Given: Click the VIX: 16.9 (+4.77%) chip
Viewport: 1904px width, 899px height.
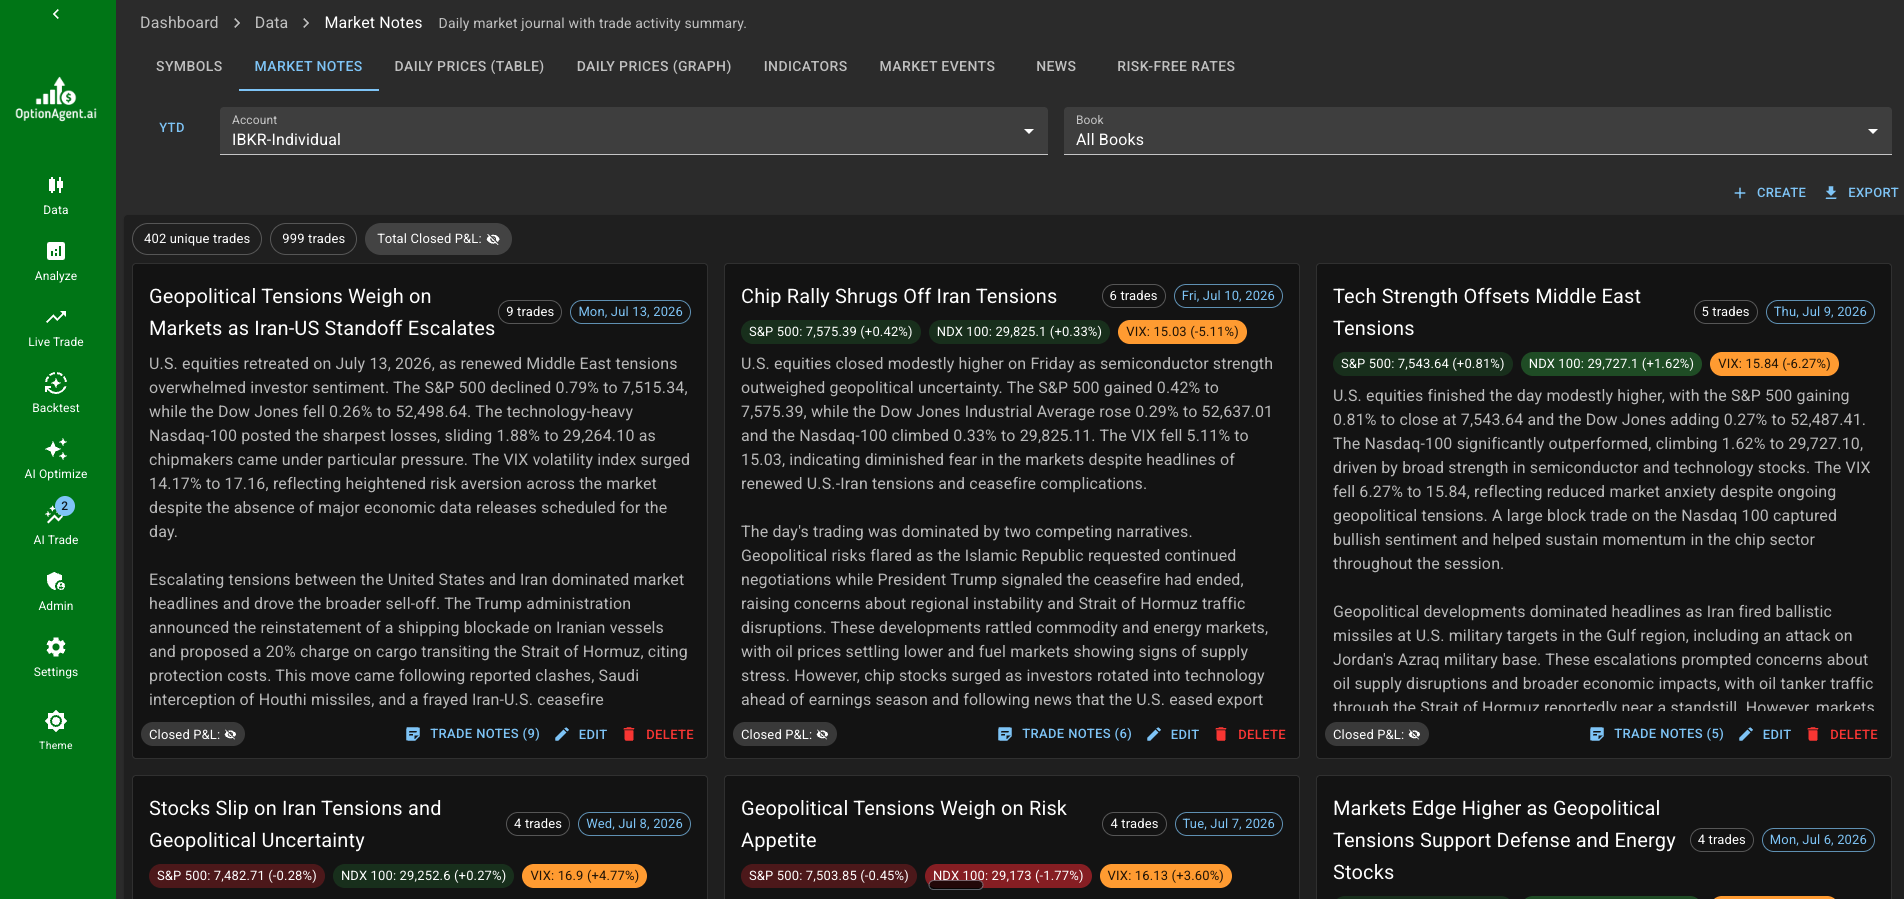Looking at the screenshot, I should [584, 876].
